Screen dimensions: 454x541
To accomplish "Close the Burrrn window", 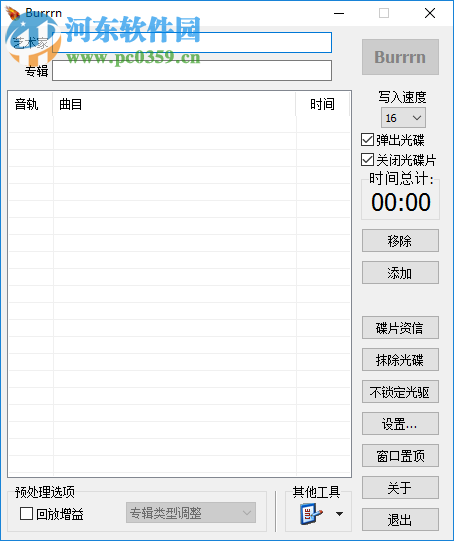I will pyautogui.click(x=430, y=13).
